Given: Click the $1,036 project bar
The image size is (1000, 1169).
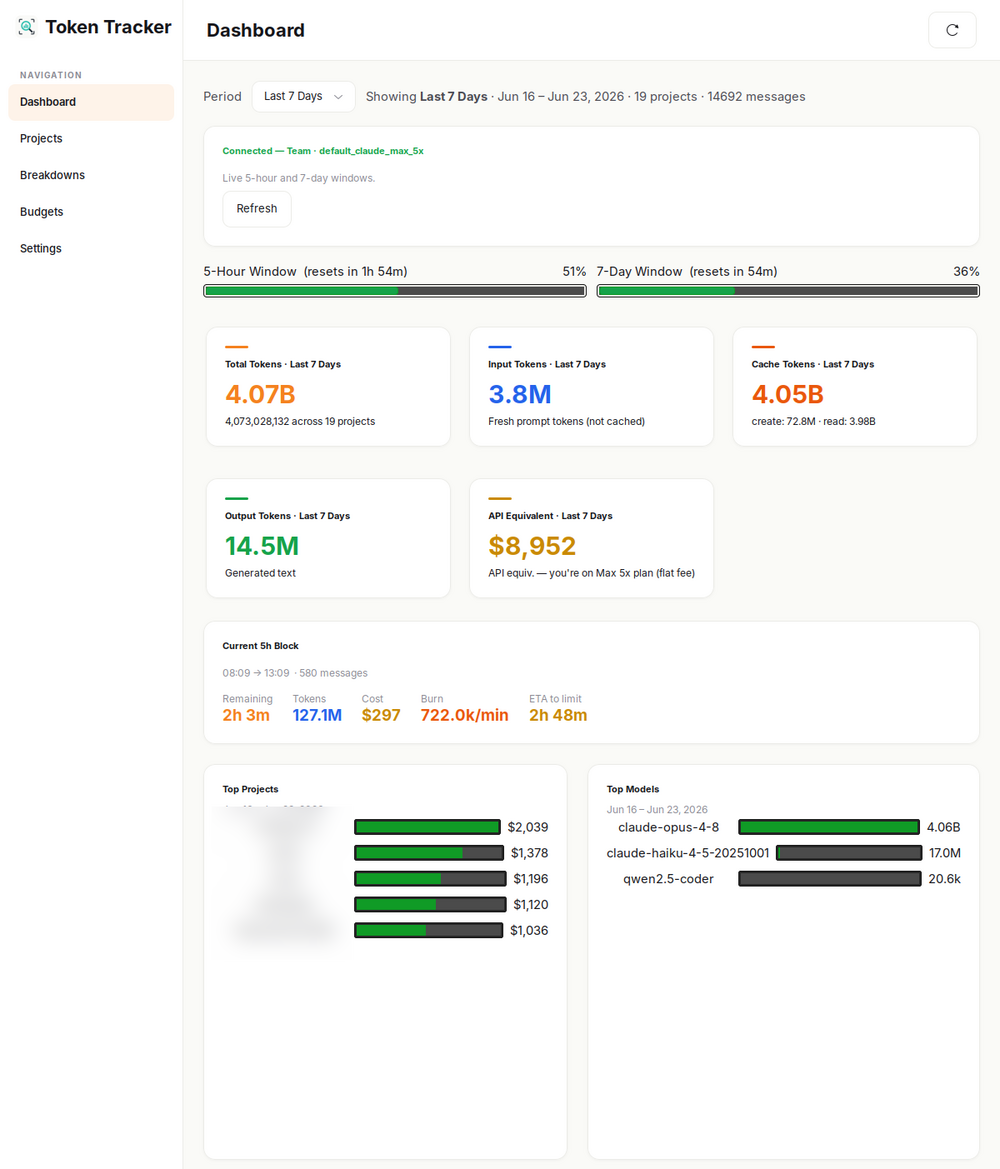Looking at the screenshot, I should point(429,930).
